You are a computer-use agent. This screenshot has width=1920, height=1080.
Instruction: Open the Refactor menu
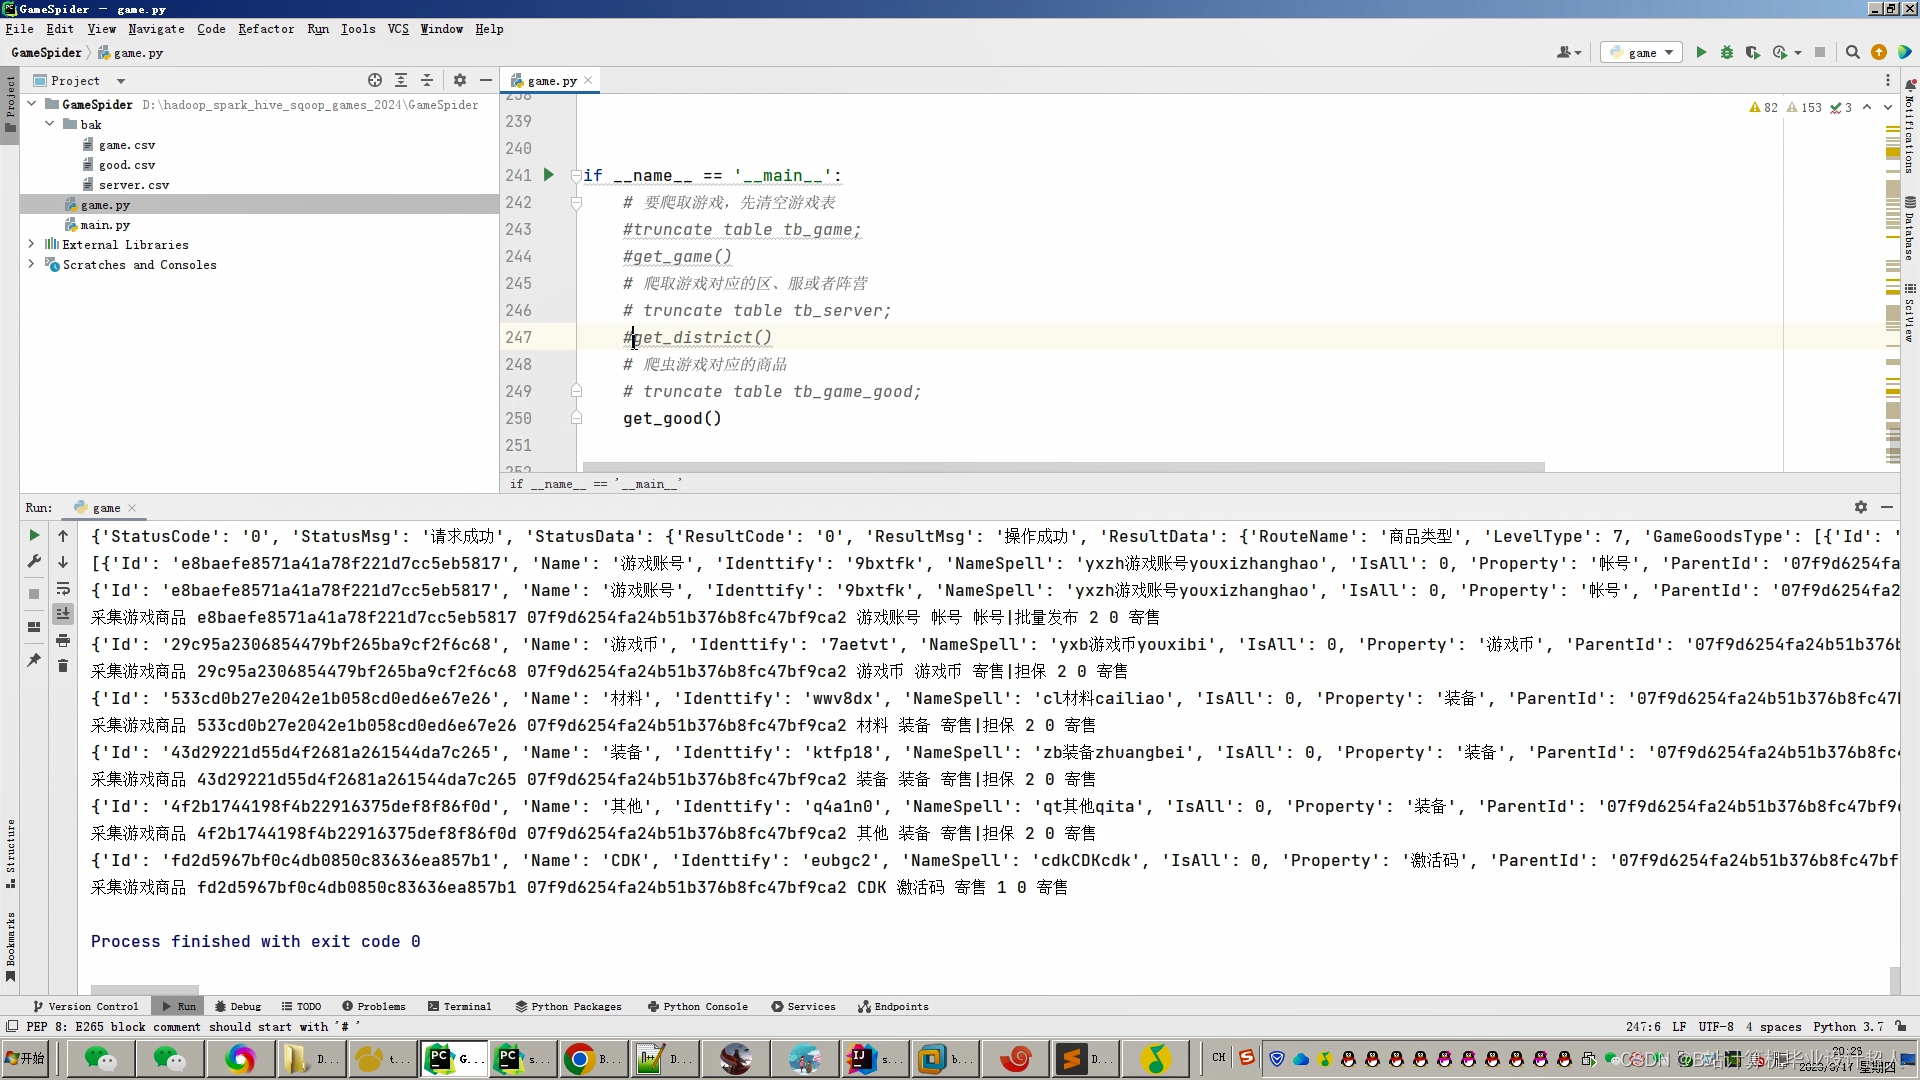(x=266, y=29)
